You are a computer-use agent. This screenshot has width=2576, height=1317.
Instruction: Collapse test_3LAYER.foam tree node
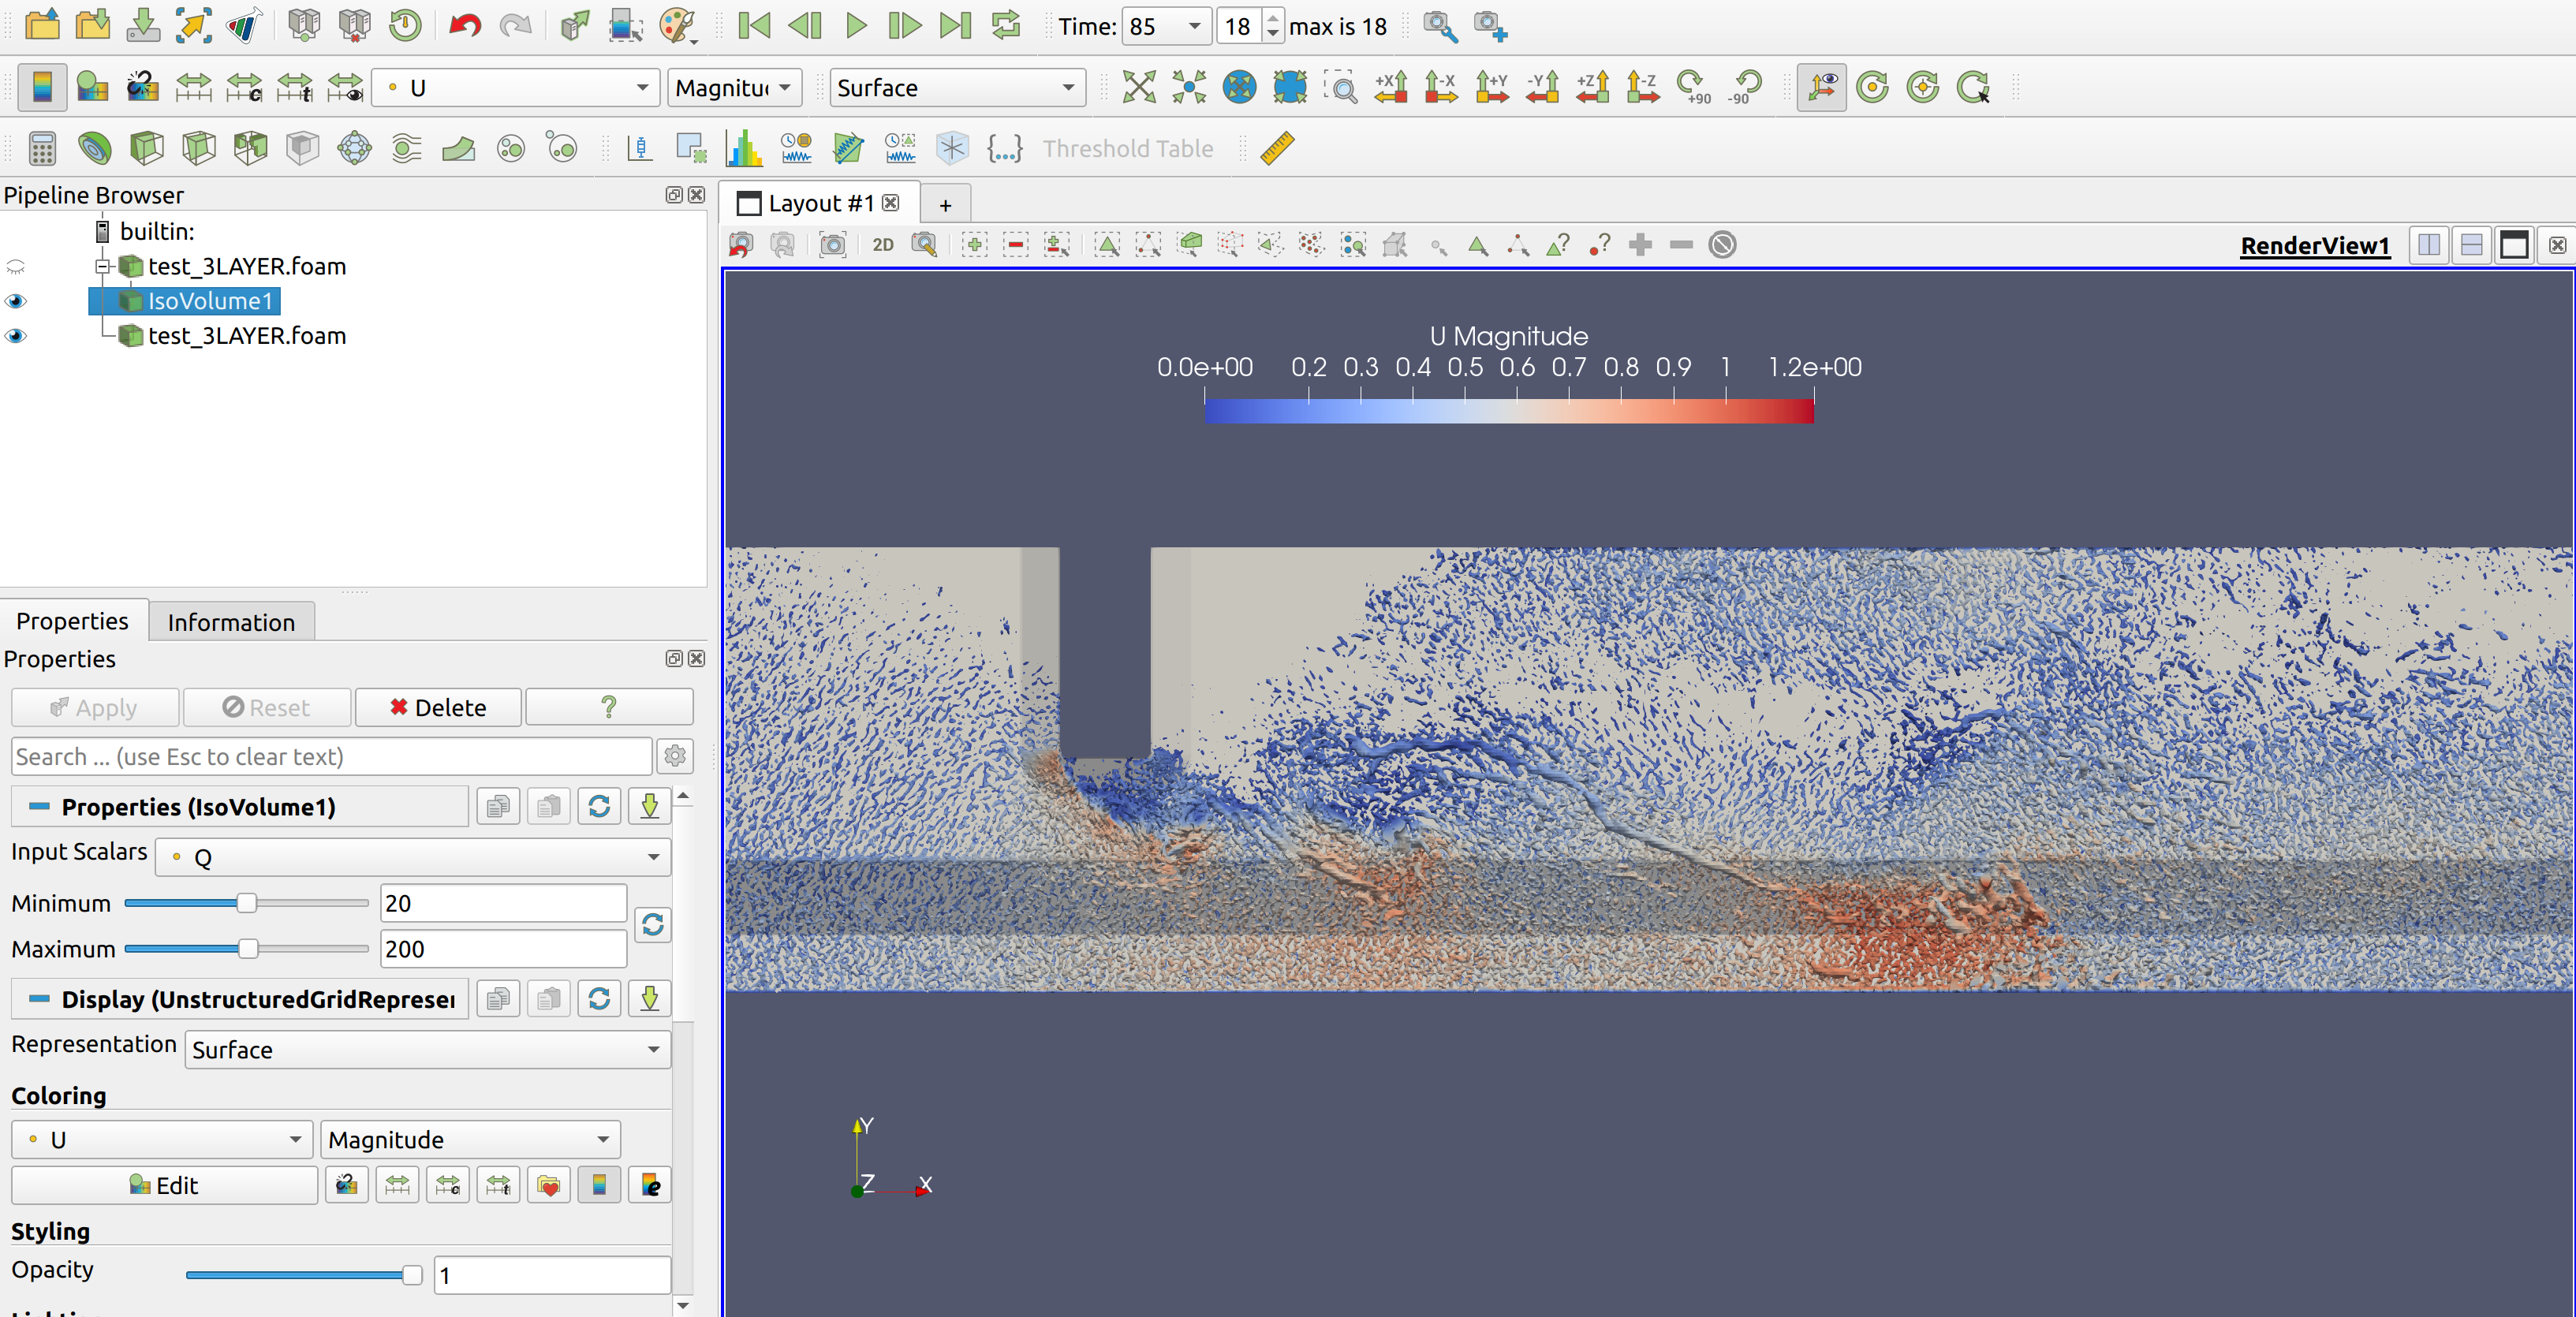click(x=102, y=266)
